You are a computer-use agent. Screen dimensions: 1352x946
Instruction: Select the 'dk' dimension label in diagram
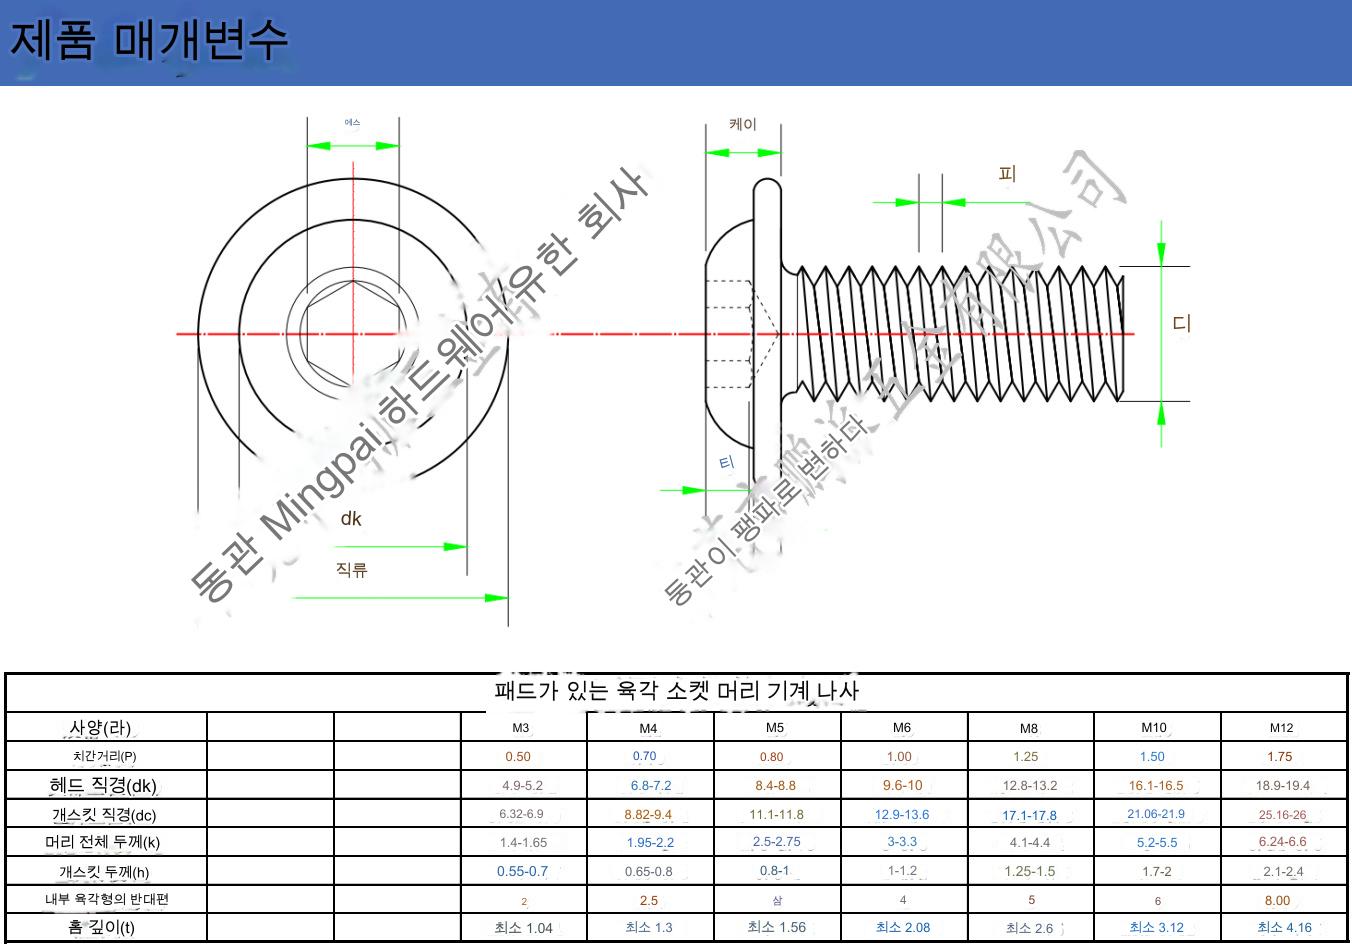pyautogui.click(x=351, y=518)
